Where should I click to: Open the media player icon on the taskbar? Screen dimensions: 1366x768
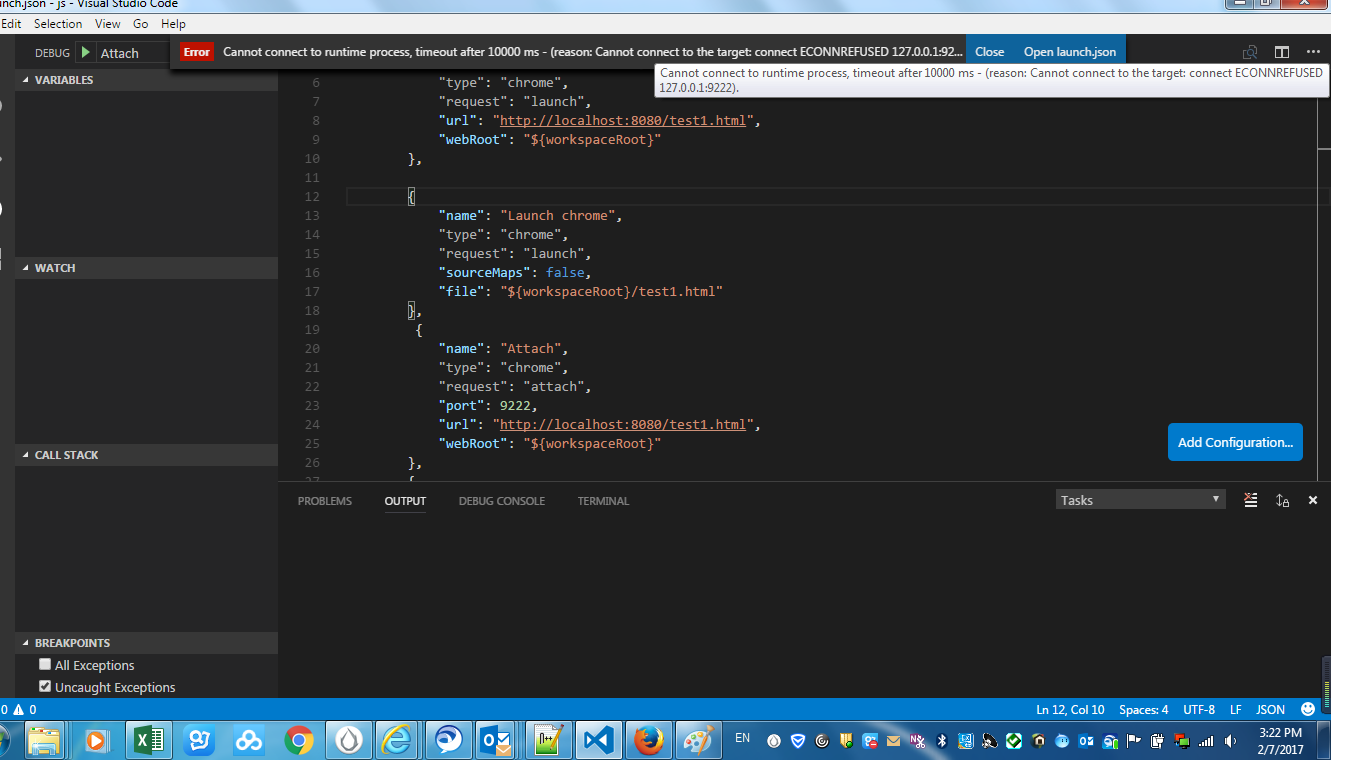point(96,741)
